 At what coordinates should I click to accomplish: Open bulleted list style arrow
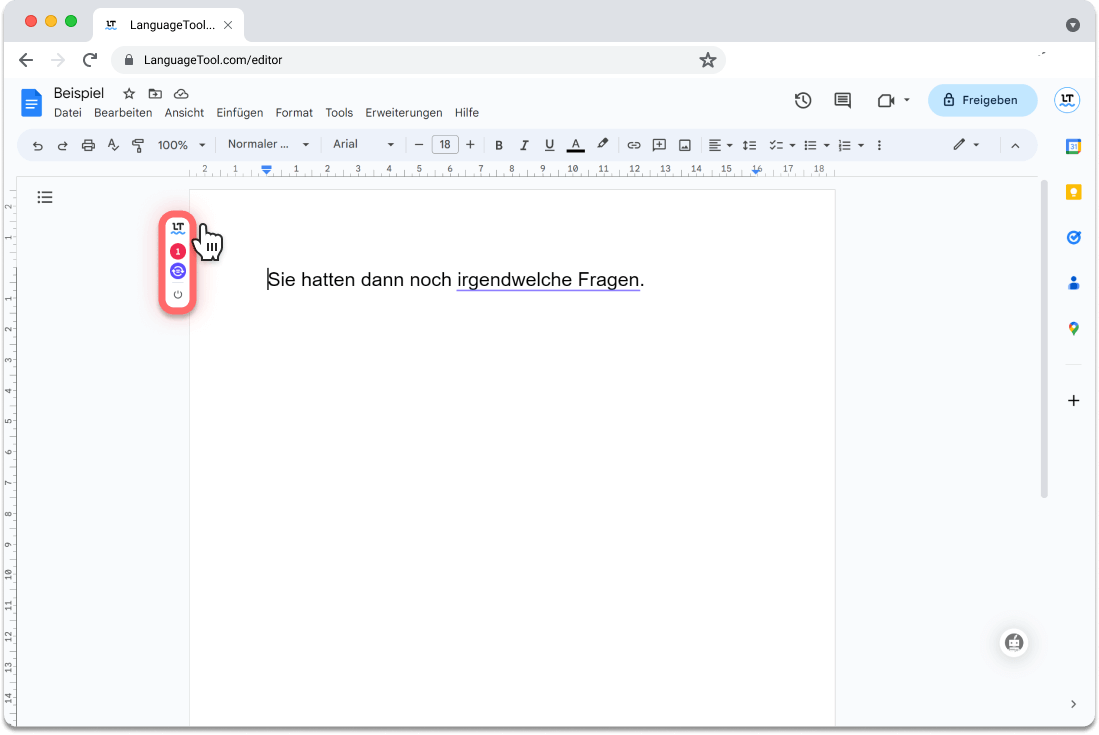827,146
